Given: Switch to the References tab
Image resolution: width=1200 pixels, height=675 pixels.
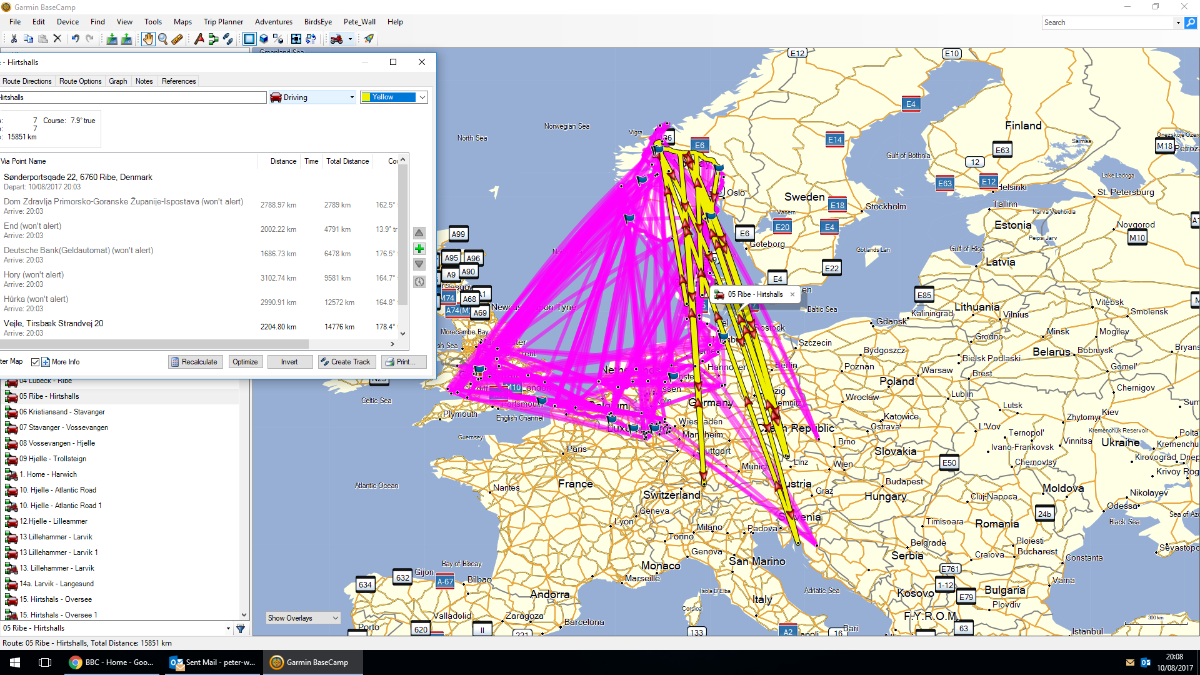Looking at the screenshot, I should tap(179, 81).
